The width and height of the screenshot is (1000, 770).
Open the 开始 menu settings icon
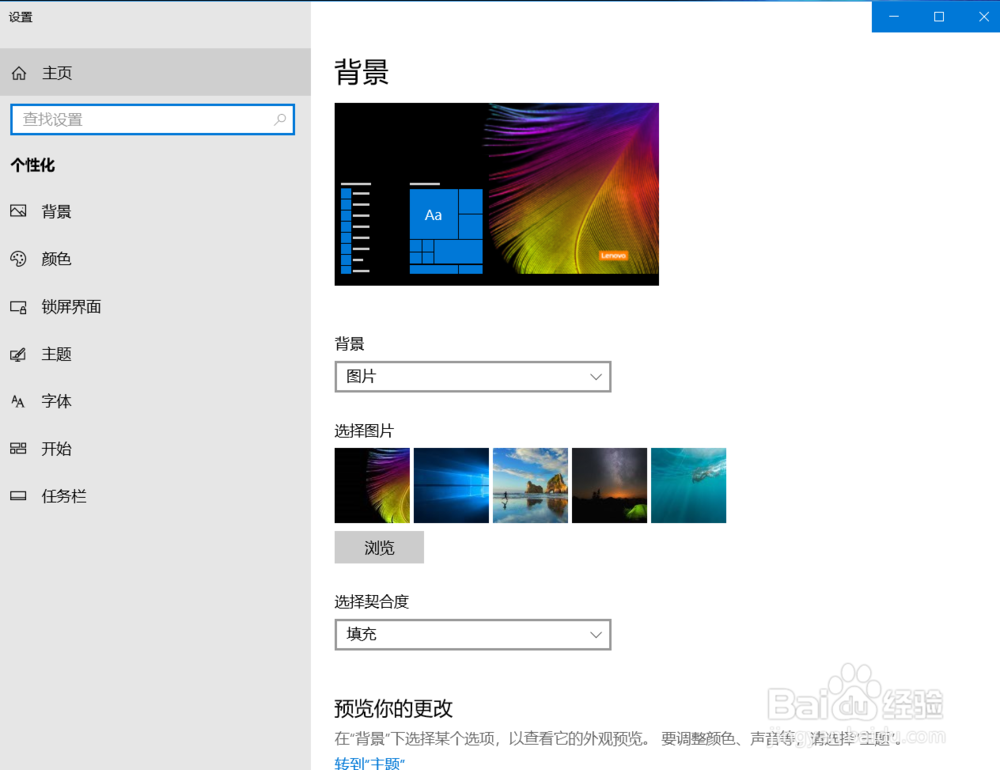click(x=20, y=449)
